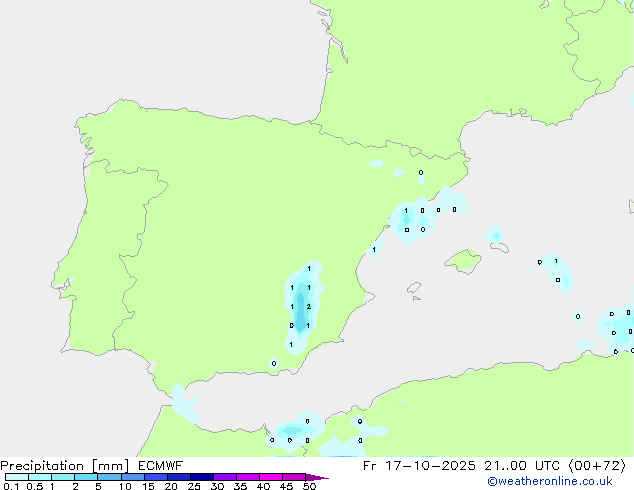Click the '20' legend scale label
The height and width of the screenshot is (490, 634).
point(171,486)
